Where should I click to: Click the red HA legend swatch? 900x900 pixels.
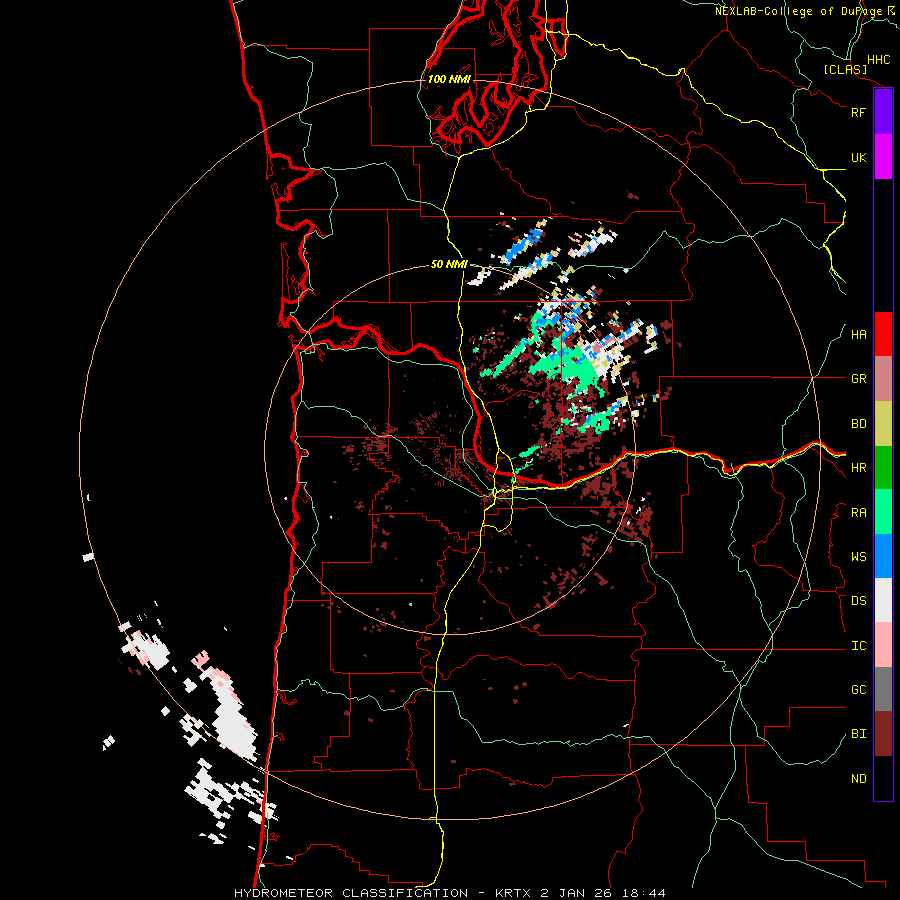pos(883,334)
